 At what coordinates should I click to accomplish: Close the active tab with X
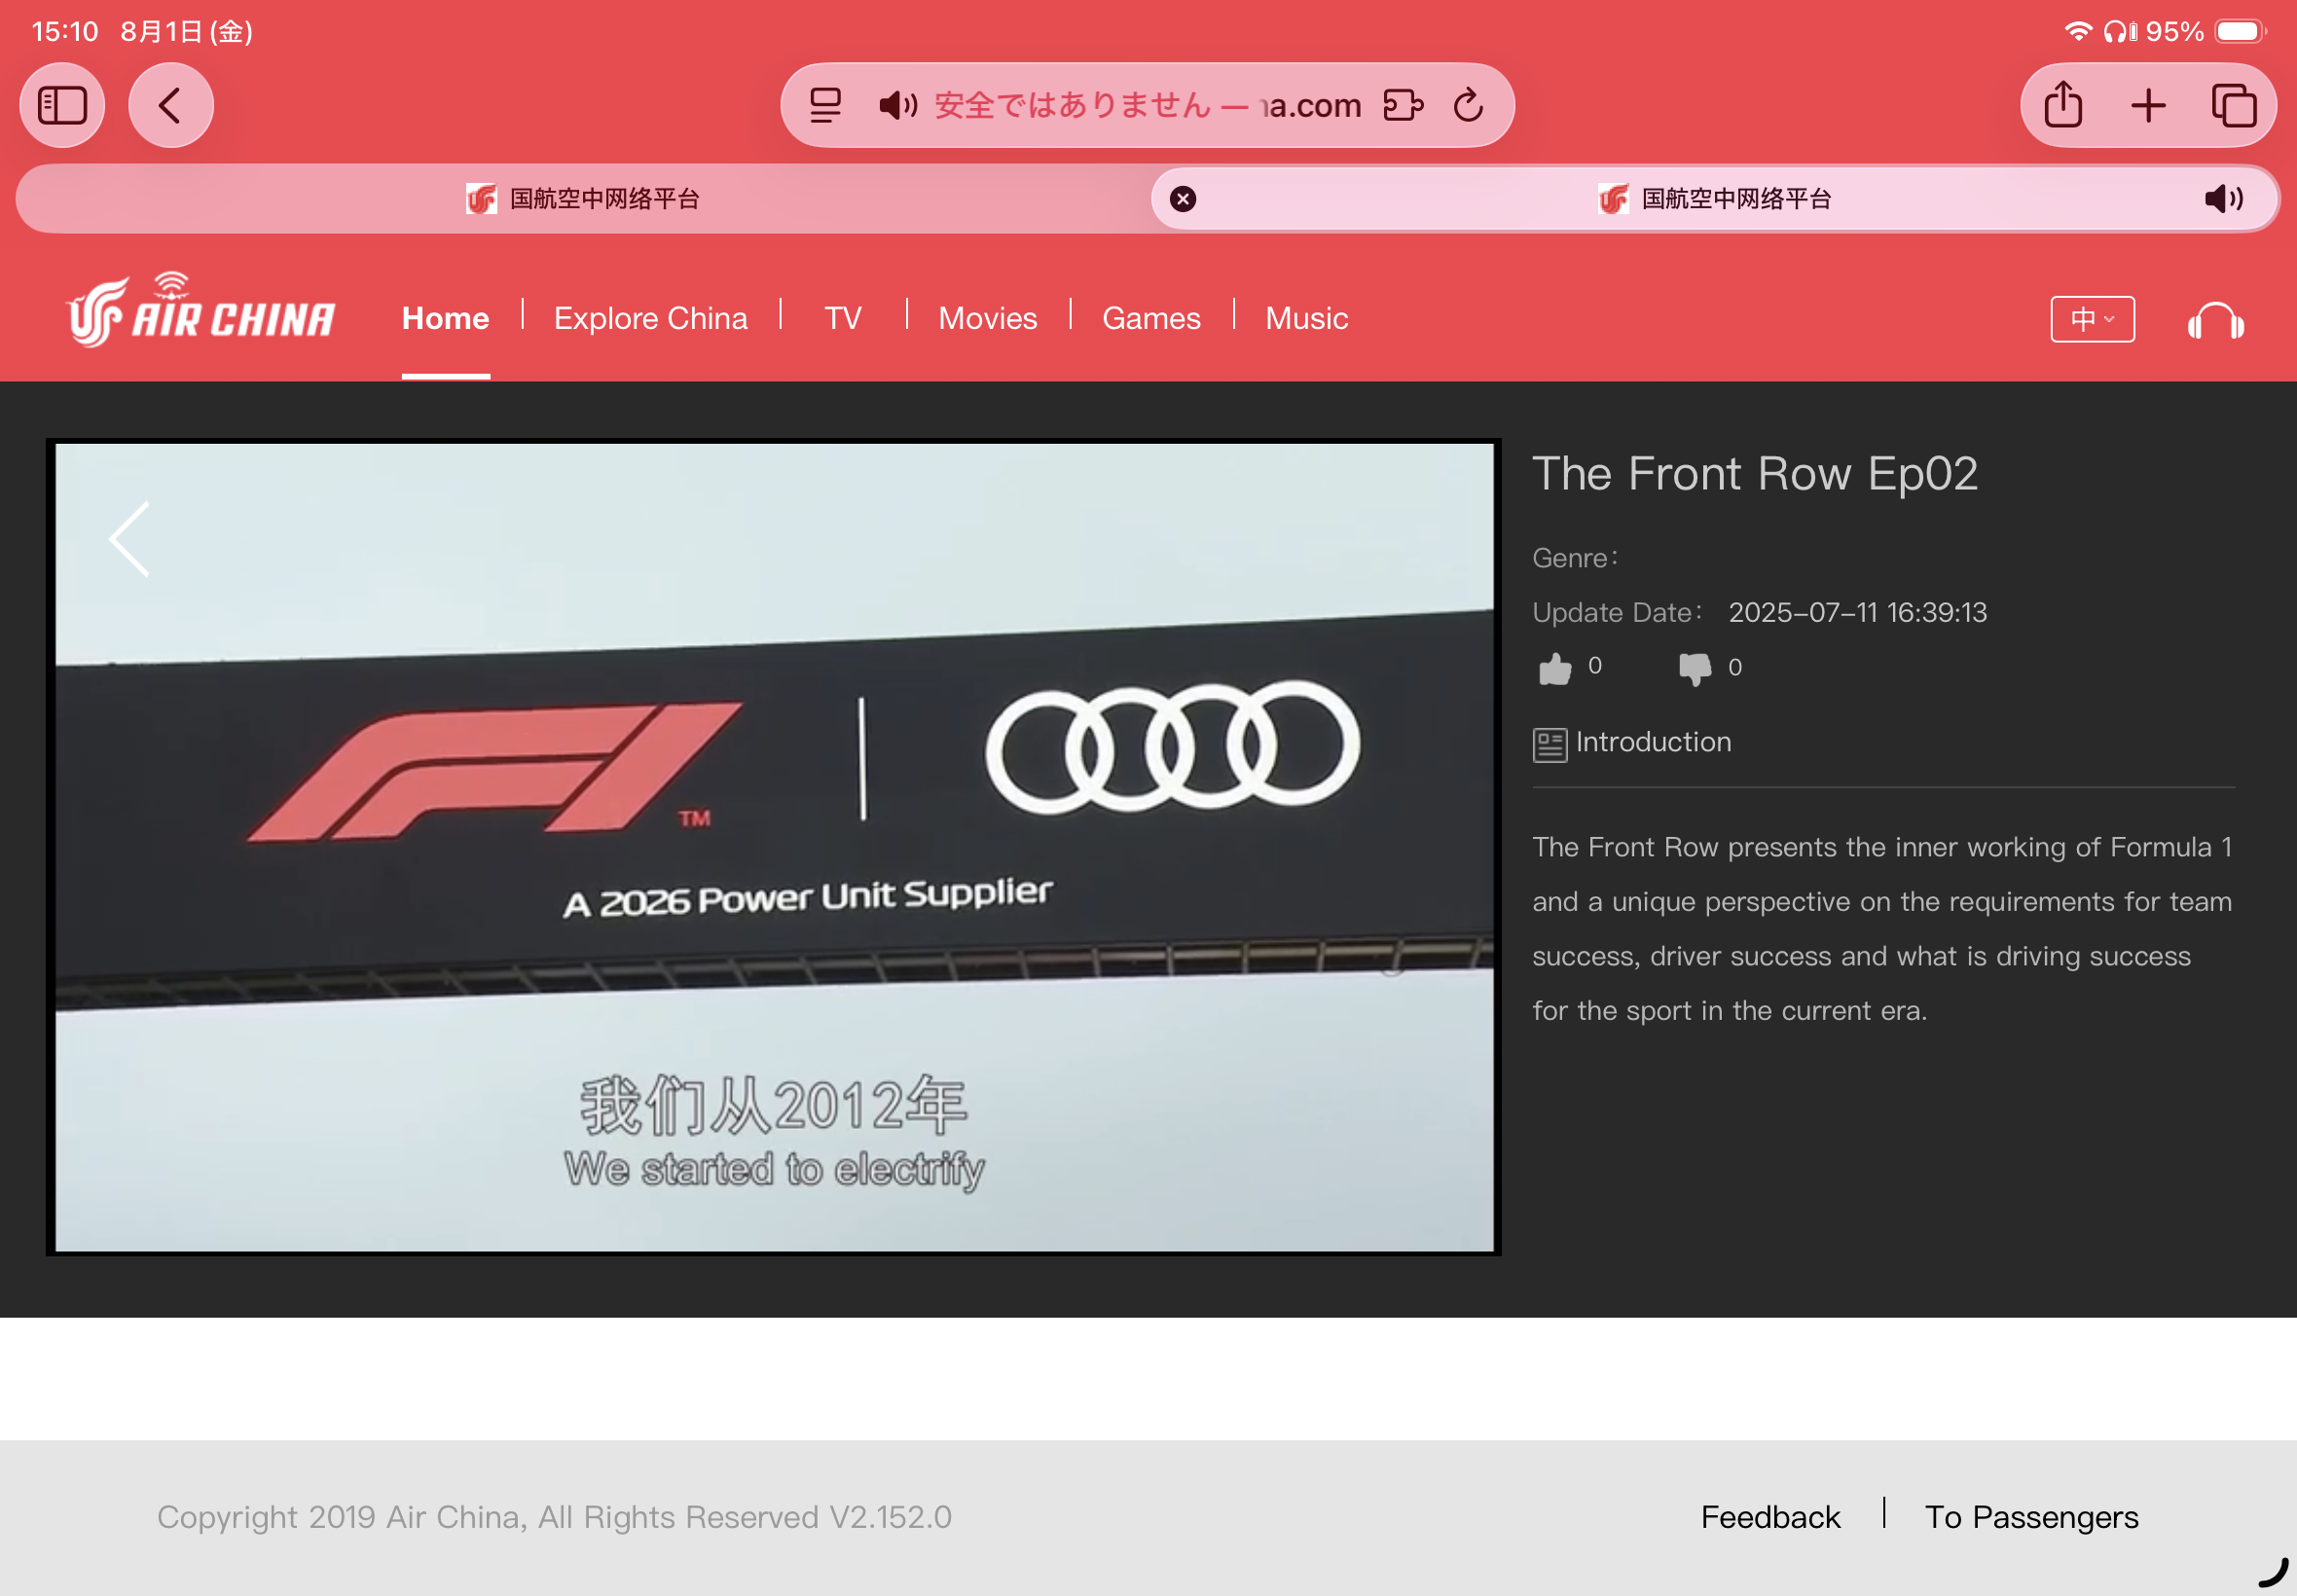(1183, 199)
